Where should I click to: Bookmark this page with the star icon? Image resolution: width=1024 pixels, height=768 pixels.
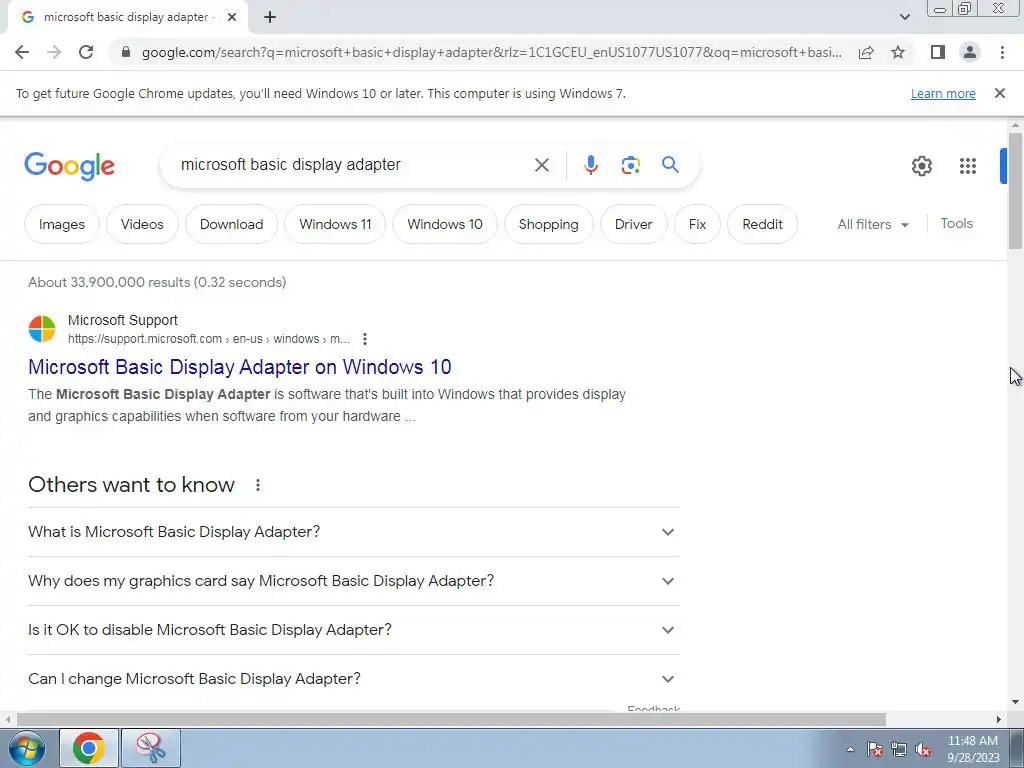click(x=898, y=52)
